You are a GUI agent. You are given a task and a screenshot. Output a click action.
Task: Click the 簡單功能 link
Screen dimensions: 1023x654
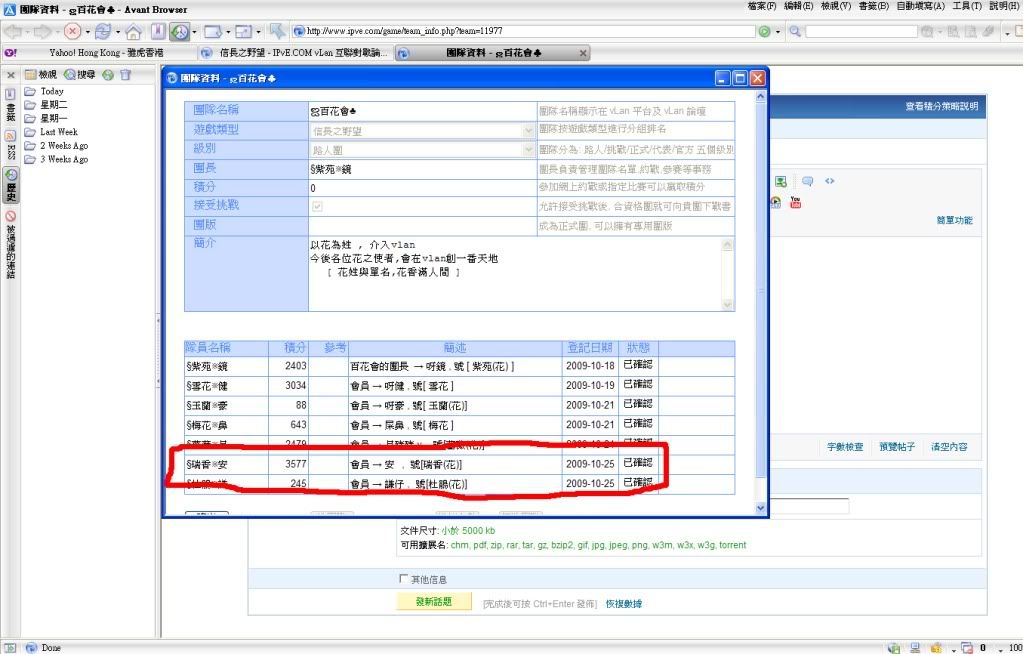pyautogui.click(x=953, y=220)
